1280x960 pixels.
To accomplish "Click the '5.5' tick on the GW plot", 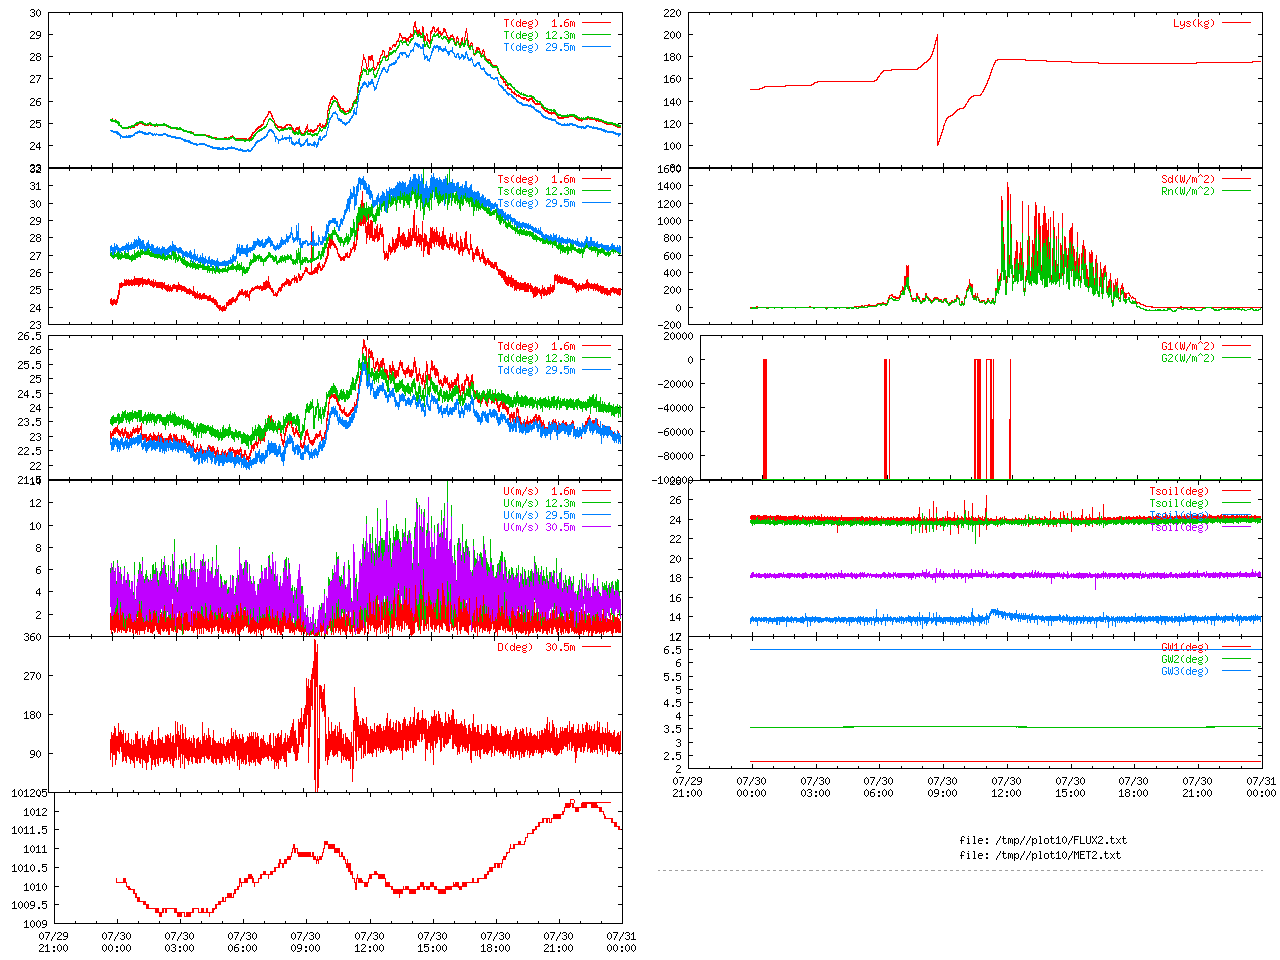I will click(x=673, y=677).
